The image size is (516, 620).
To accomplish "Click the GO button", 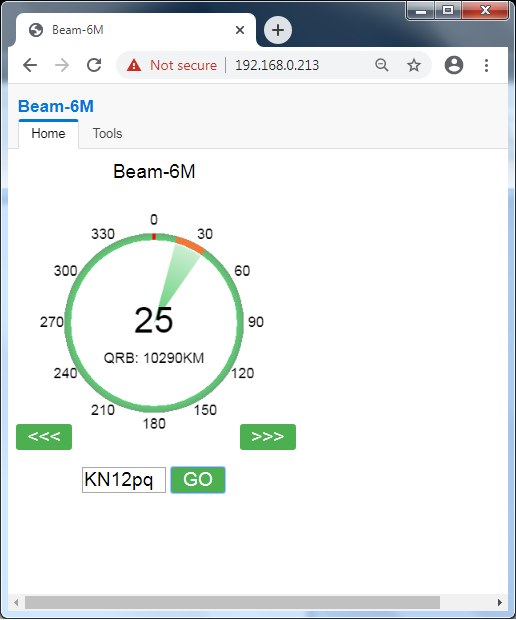I will 198,480.
